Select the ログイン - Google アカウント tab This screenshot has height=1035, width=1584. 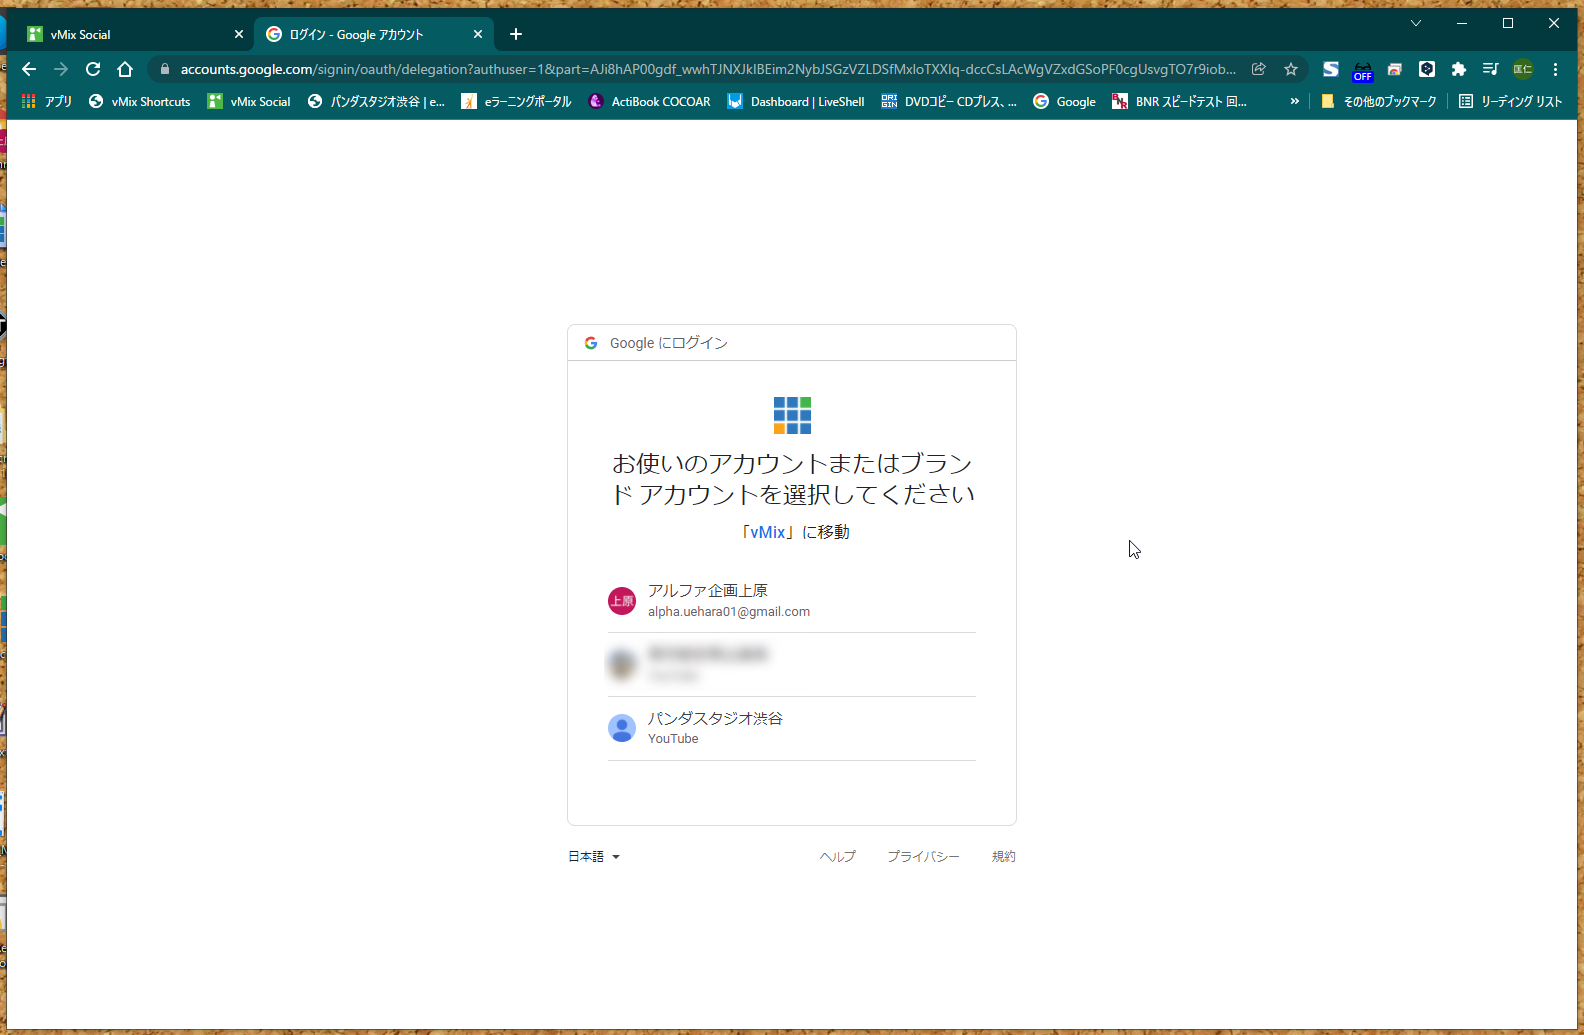click(x=374, y=34)
